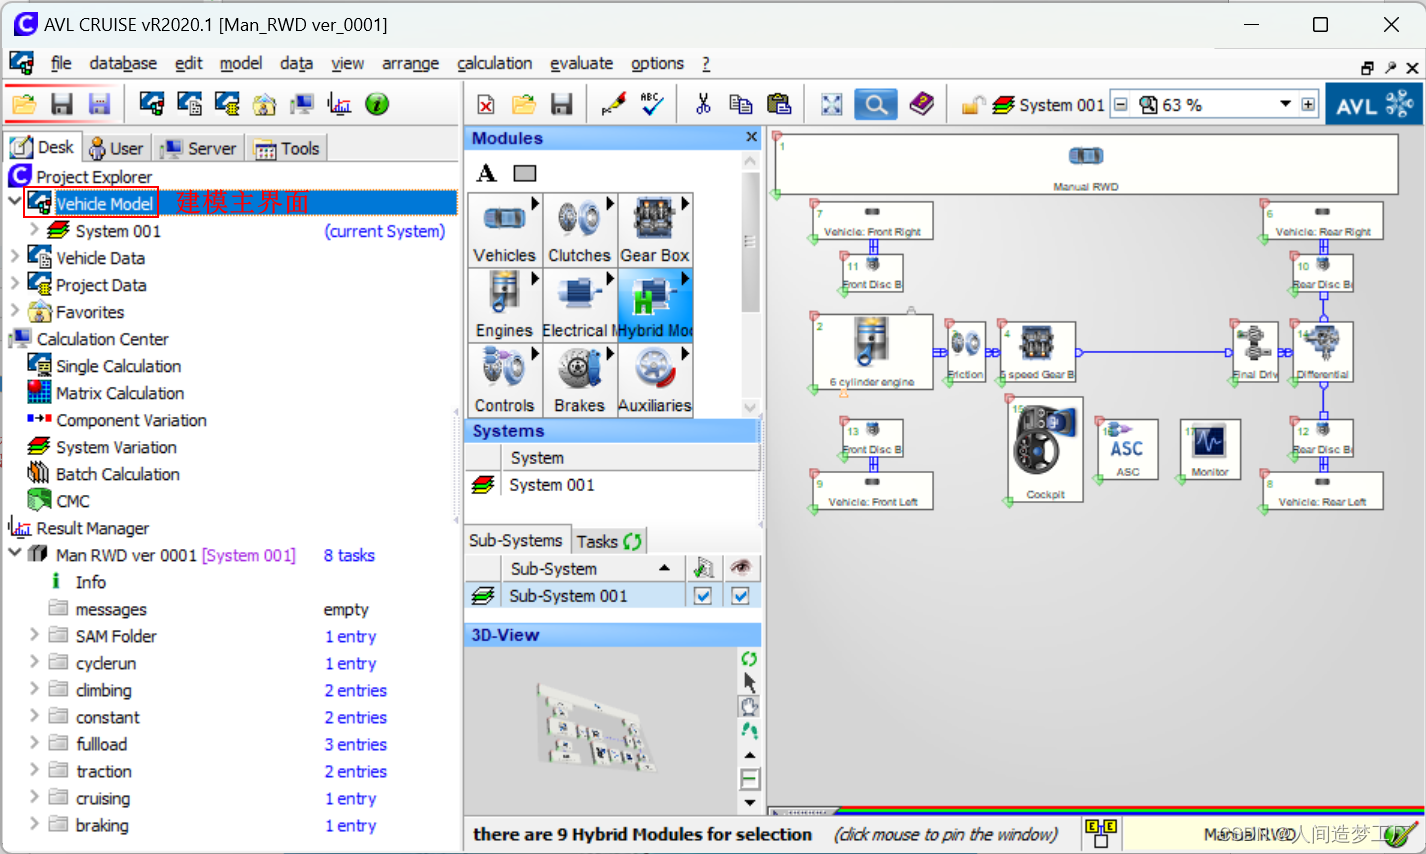Expand the System 001 tree node
This screenshot has width=1426, height=854.
34,230
